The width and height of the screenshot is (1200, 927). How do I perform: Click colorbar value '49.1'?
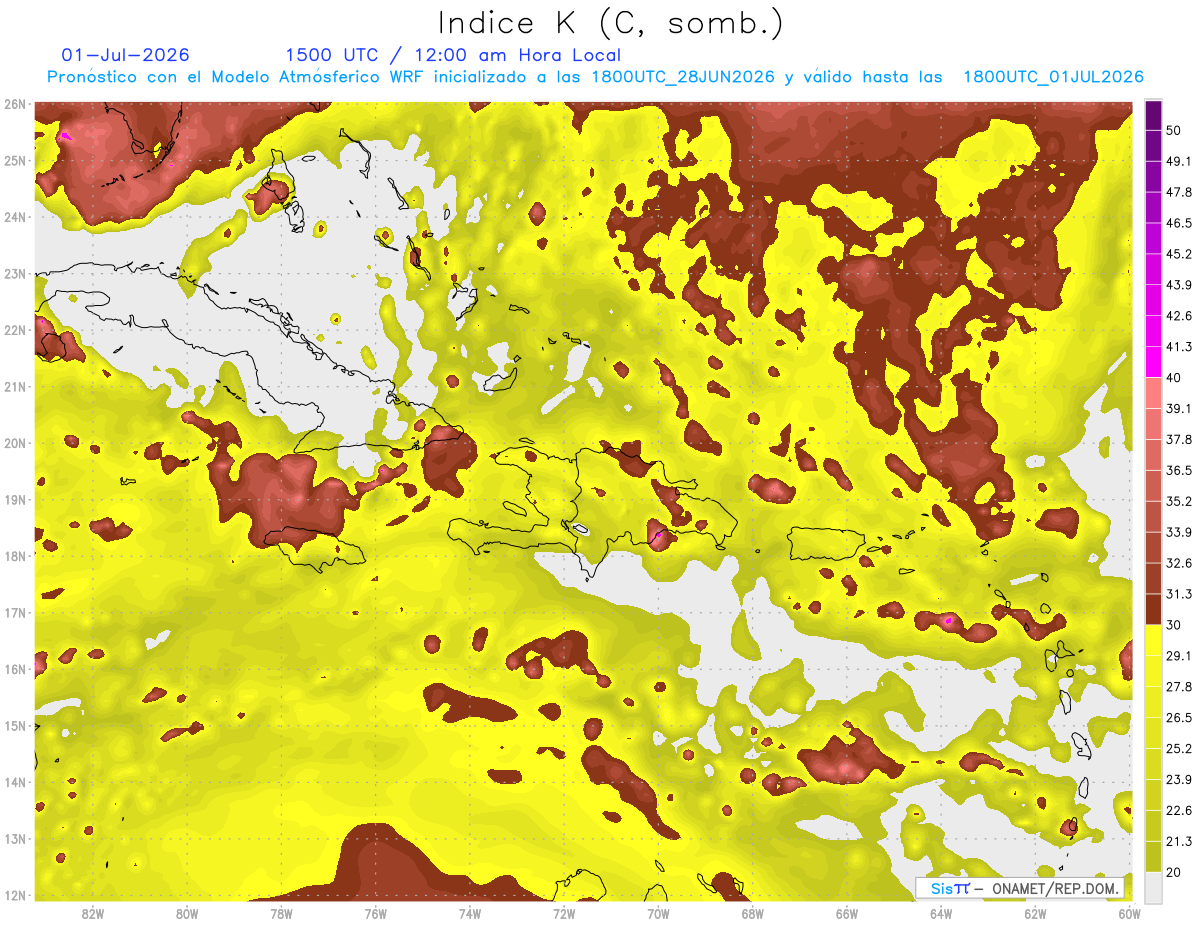coord(1179,160)
